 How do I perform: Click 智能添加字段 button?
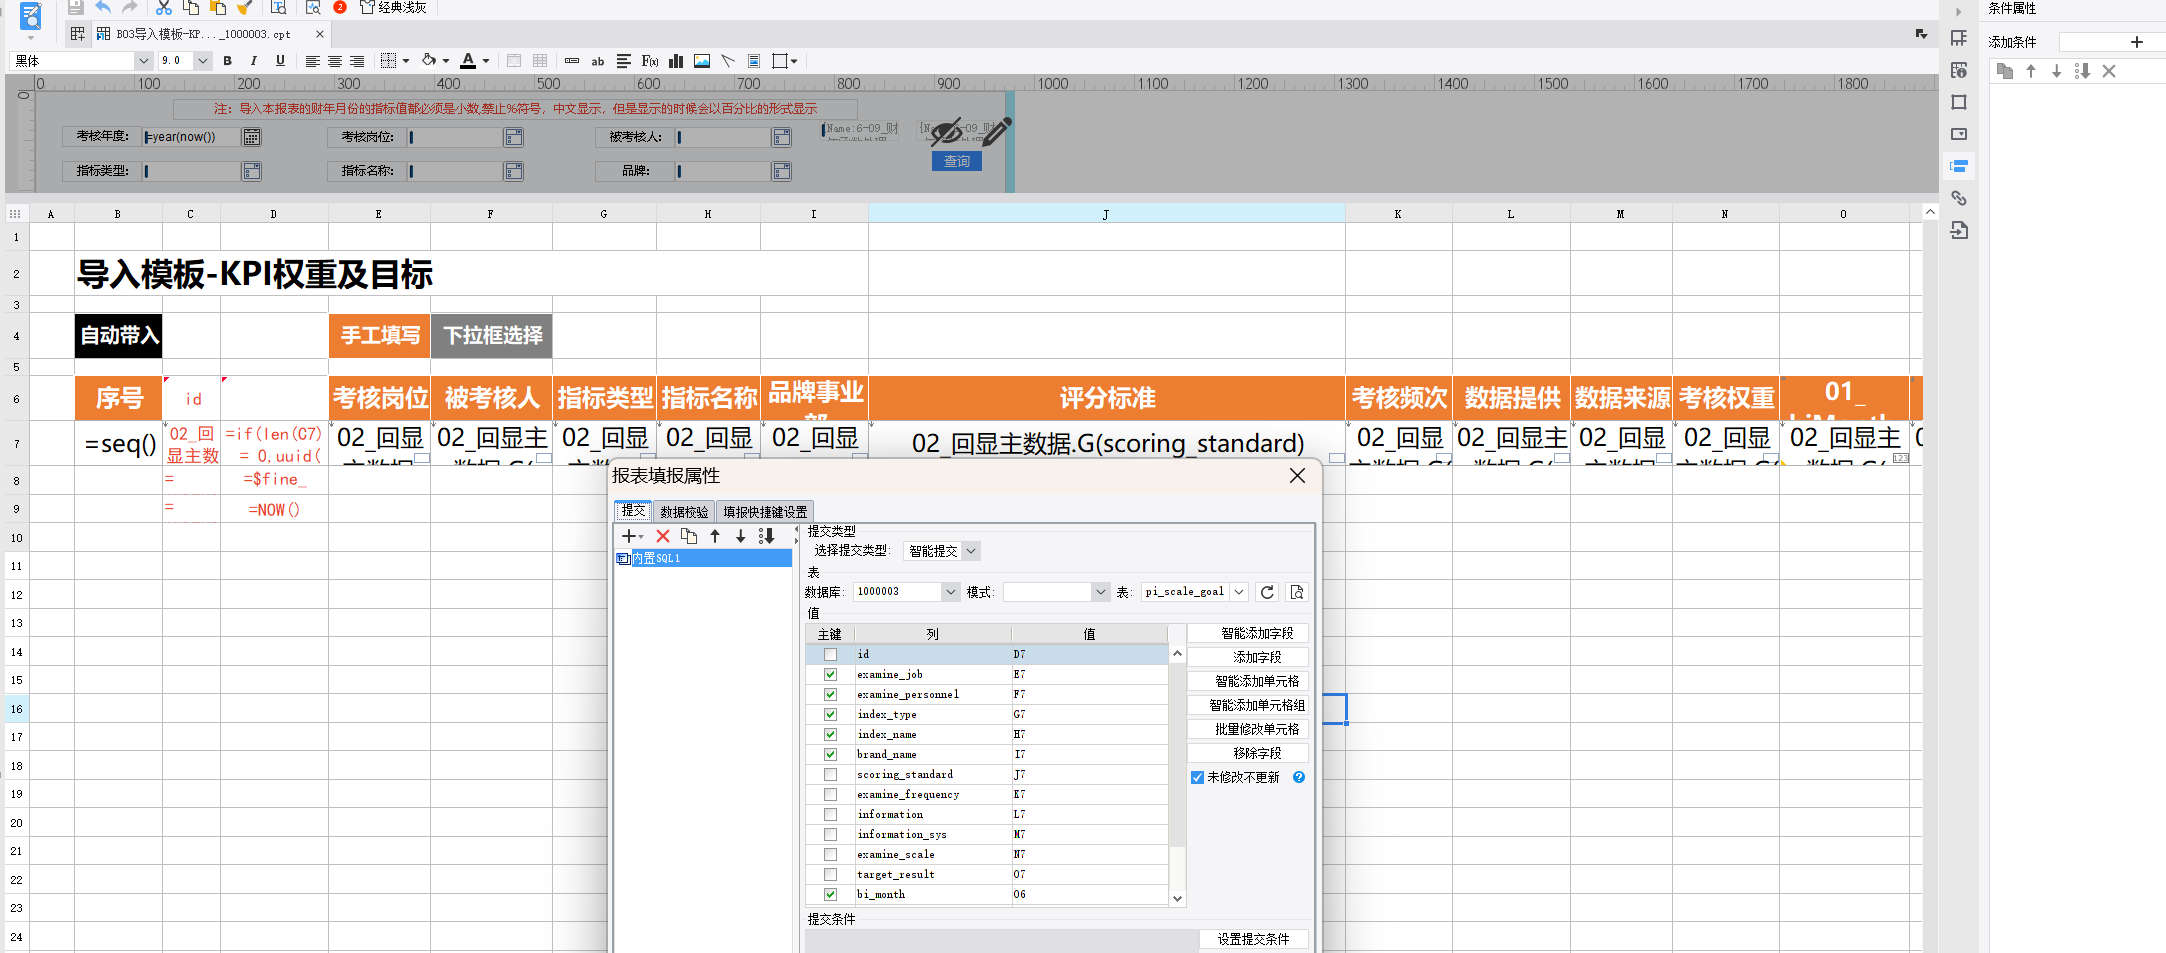click(x=1248, y=633)
